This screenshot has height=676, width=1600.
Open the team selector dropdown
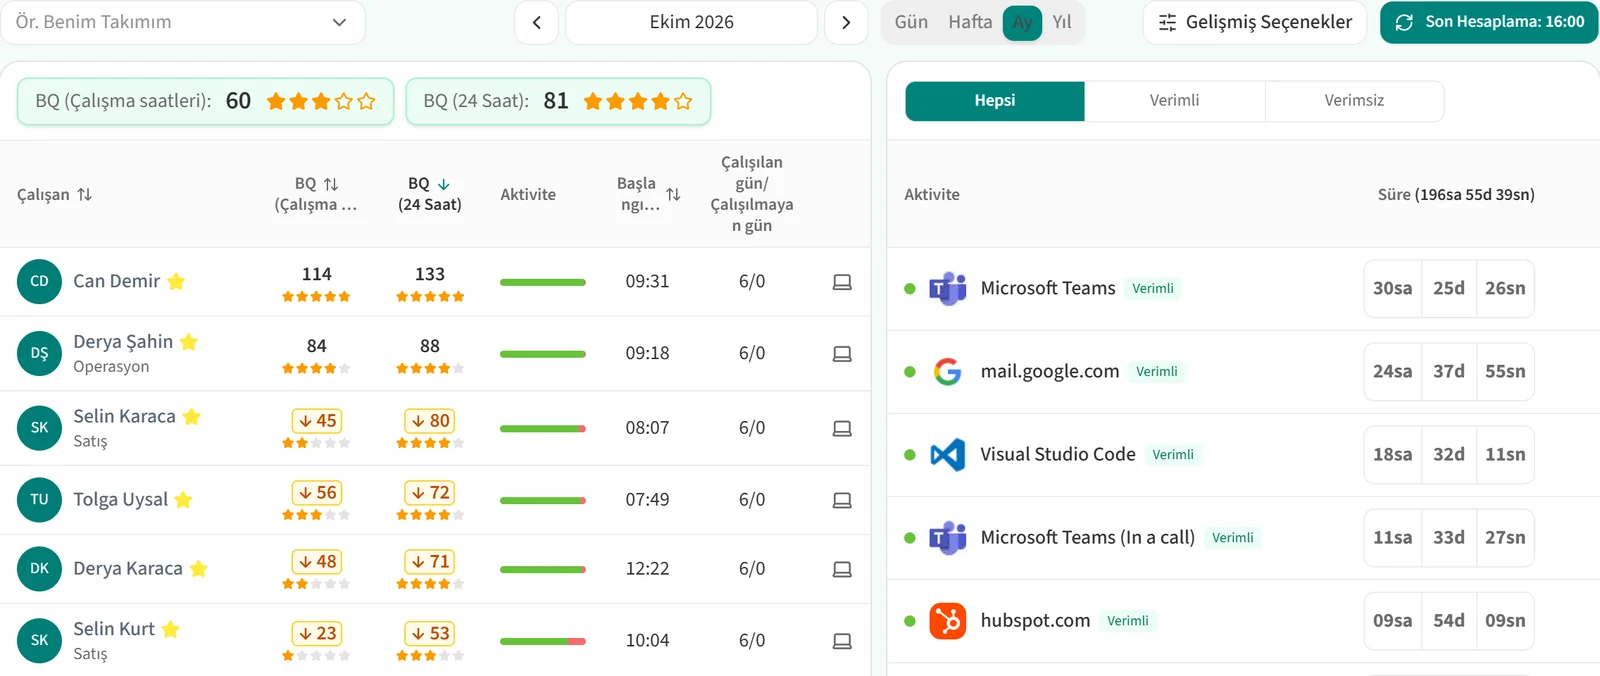tap(183, 22)
